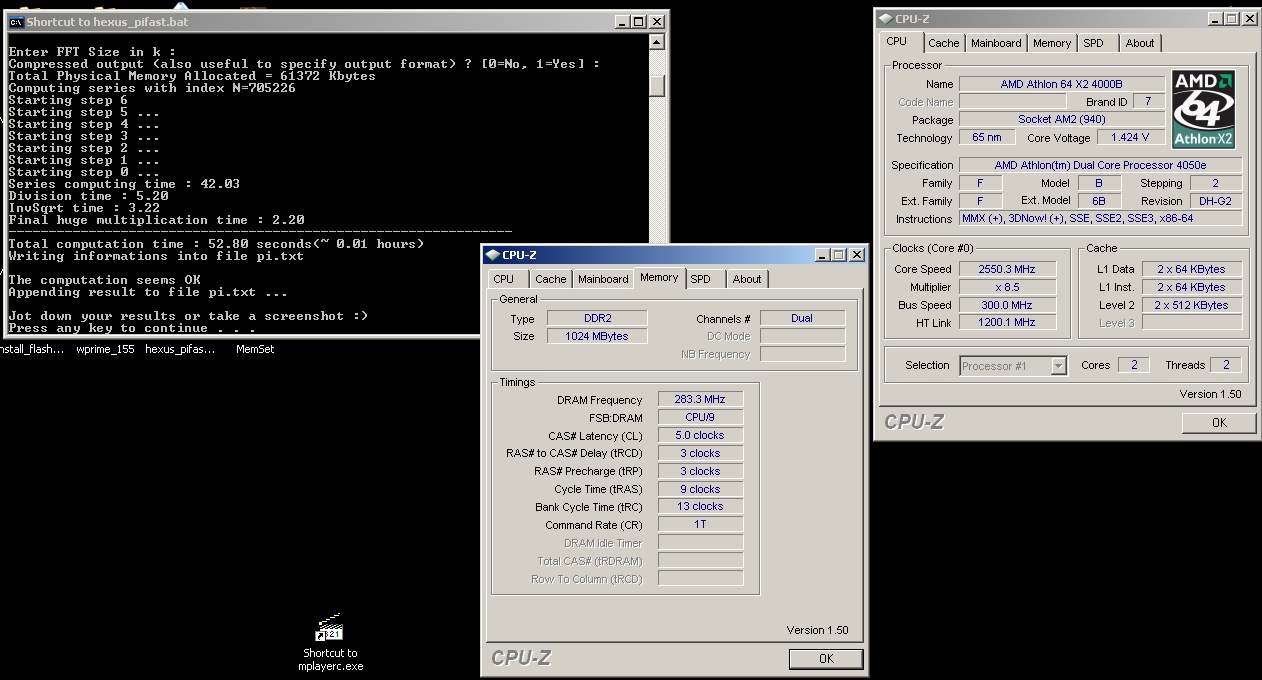Click the CPU-Z icon in Memory window title
Screen dimensions: 1262x680
(492, 255)
